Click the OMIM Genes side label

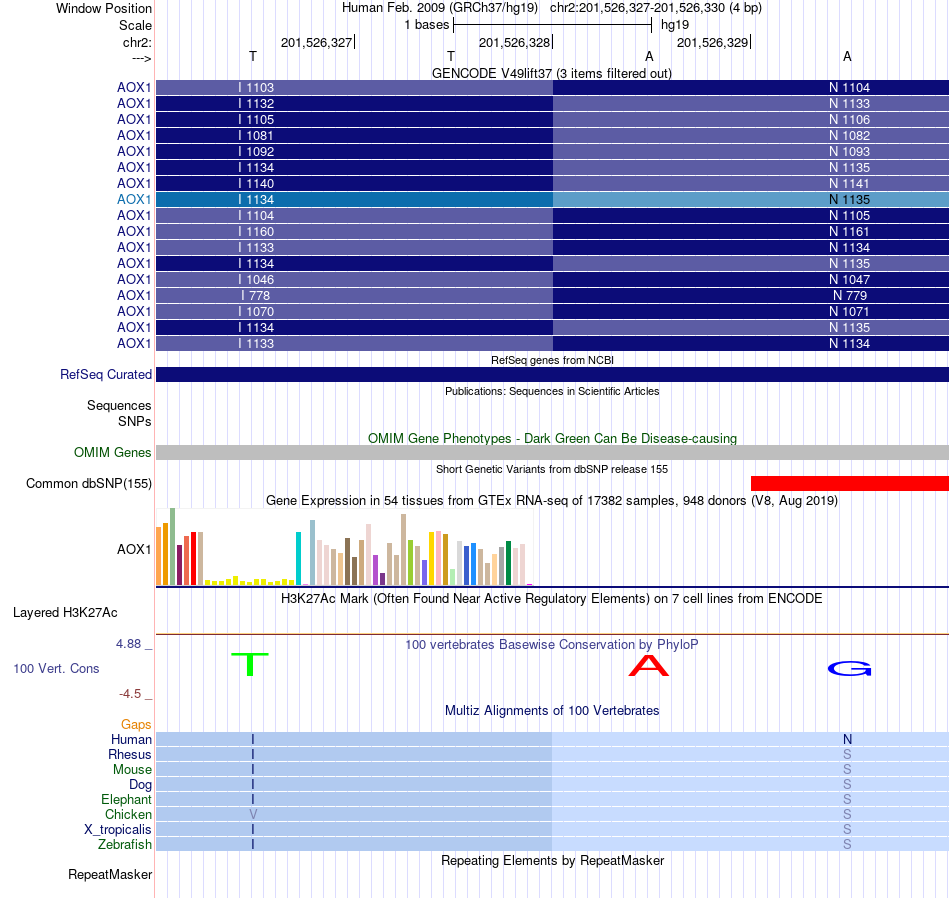tap(113, 452)
